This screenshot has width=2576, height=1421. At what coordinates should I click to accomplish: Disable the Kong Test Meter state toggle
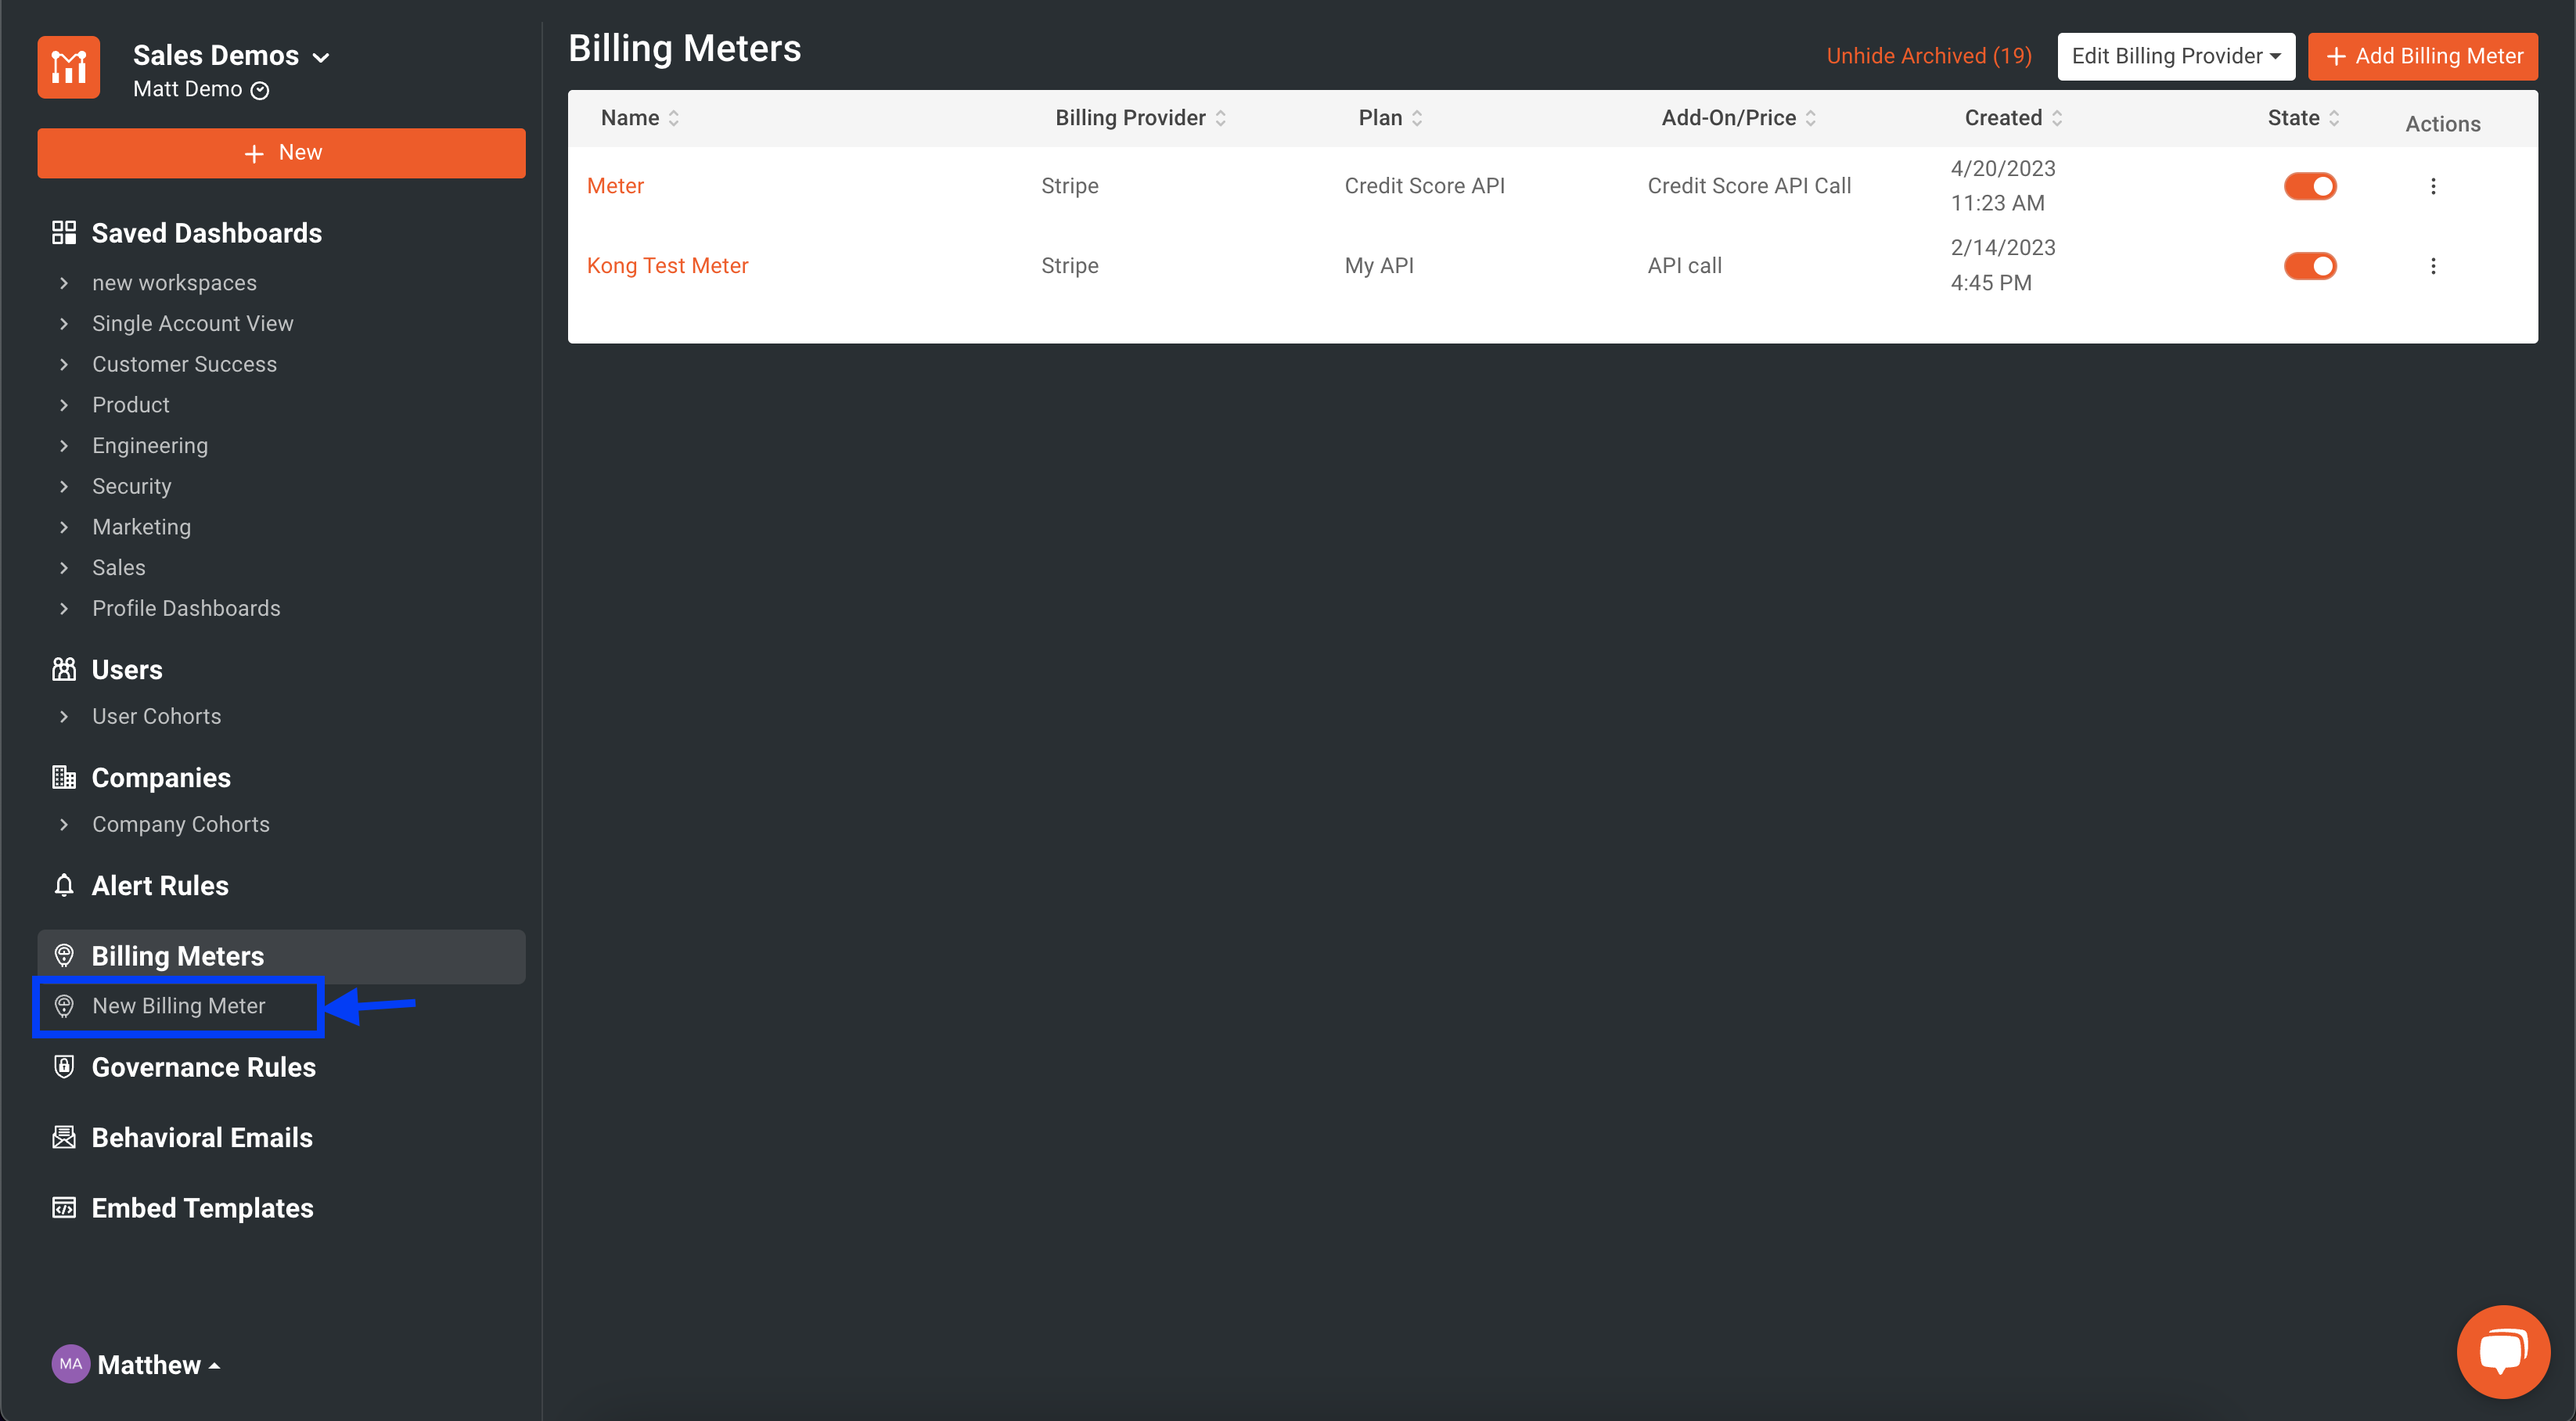2310,265
